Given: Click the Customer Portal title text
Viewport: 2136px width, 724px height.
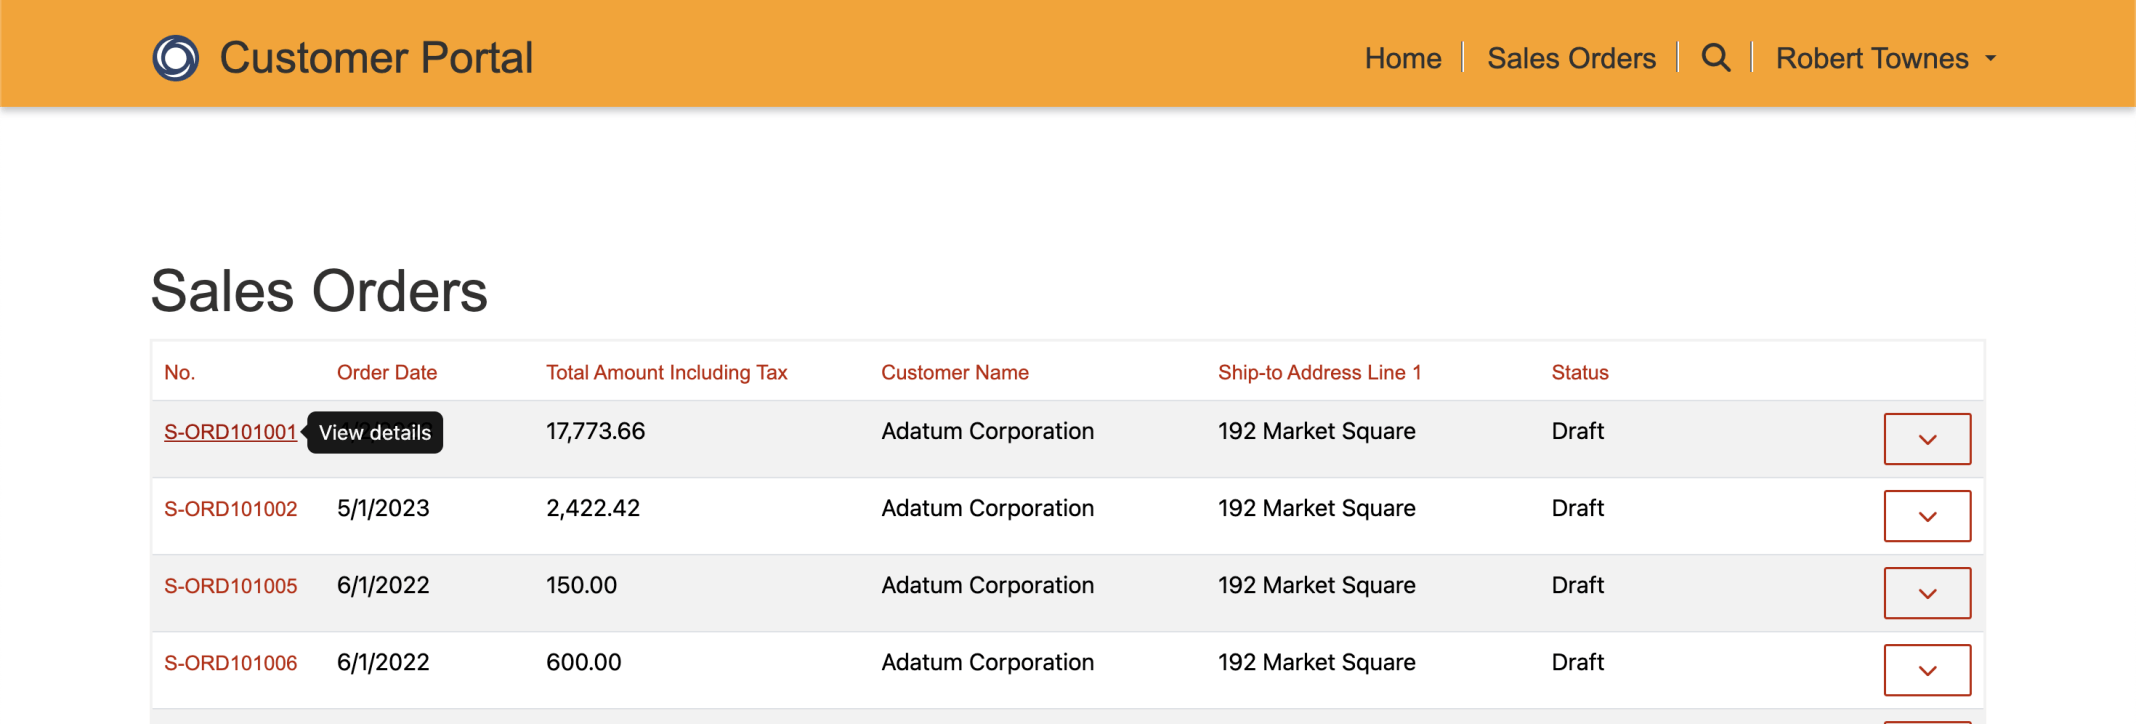Looking at the screenshot, I should click(376, 58).
